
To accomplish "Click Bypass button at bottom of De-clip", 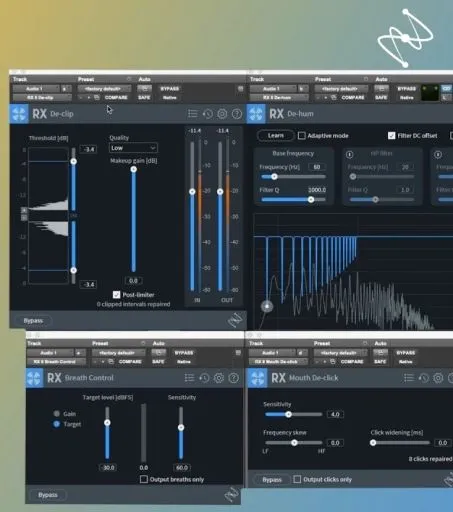I will pos(33,321).
